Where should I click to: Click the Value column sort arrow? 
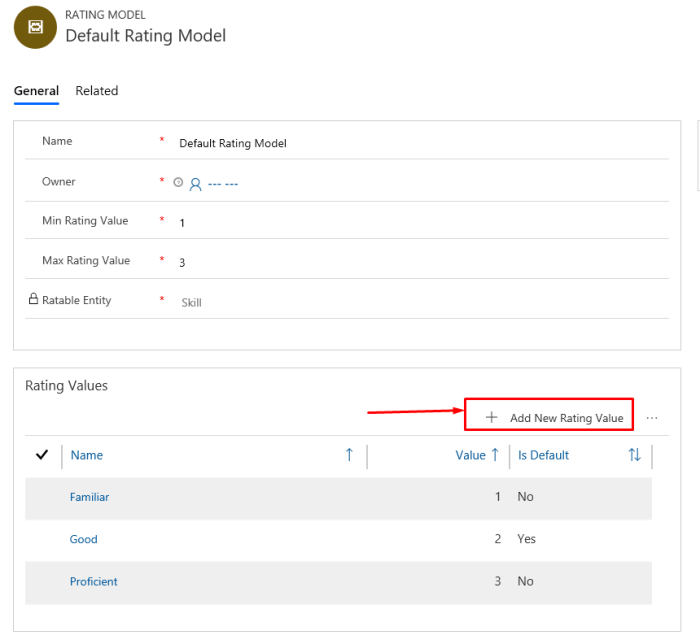click(495, 455)
